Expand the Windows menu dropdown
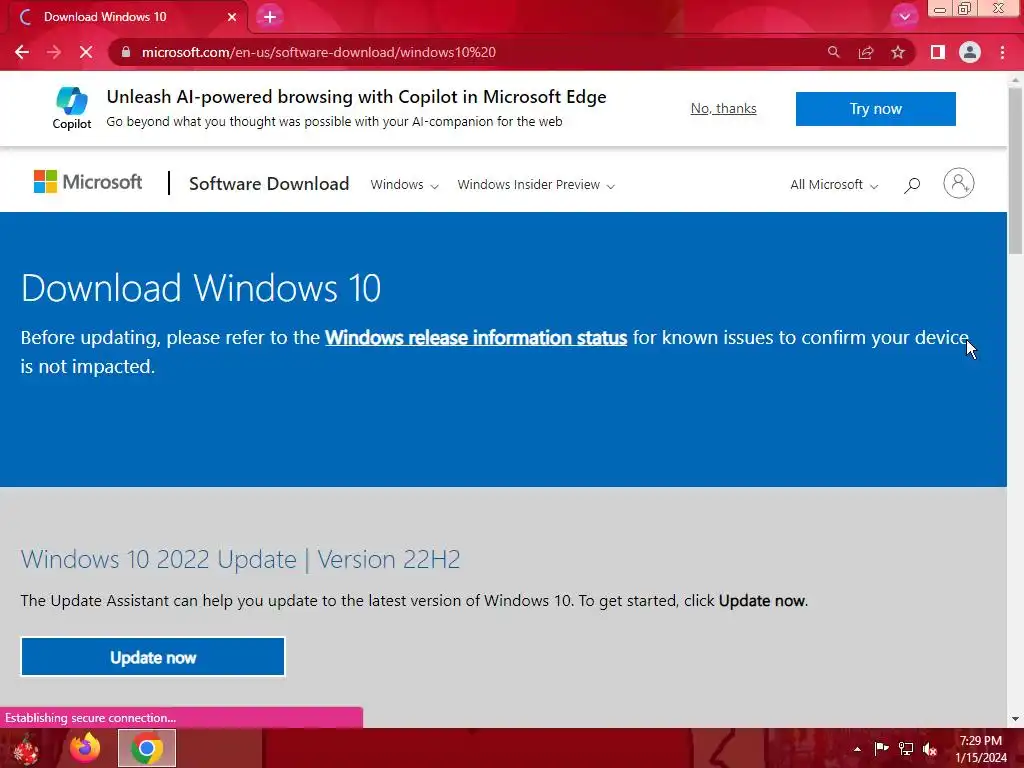1024x768 pixels. tap(404, 185)
